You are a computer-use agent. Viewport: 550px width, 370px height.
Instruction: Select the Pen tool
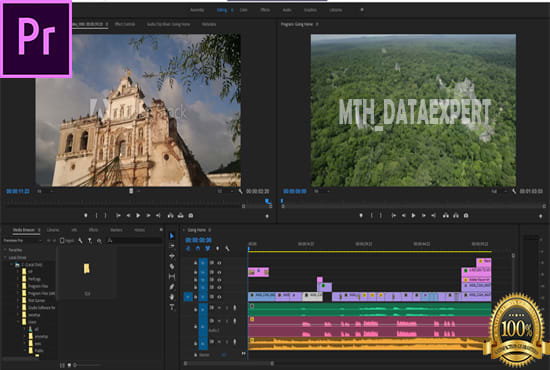pyautogui.click(x=172, y=287)
